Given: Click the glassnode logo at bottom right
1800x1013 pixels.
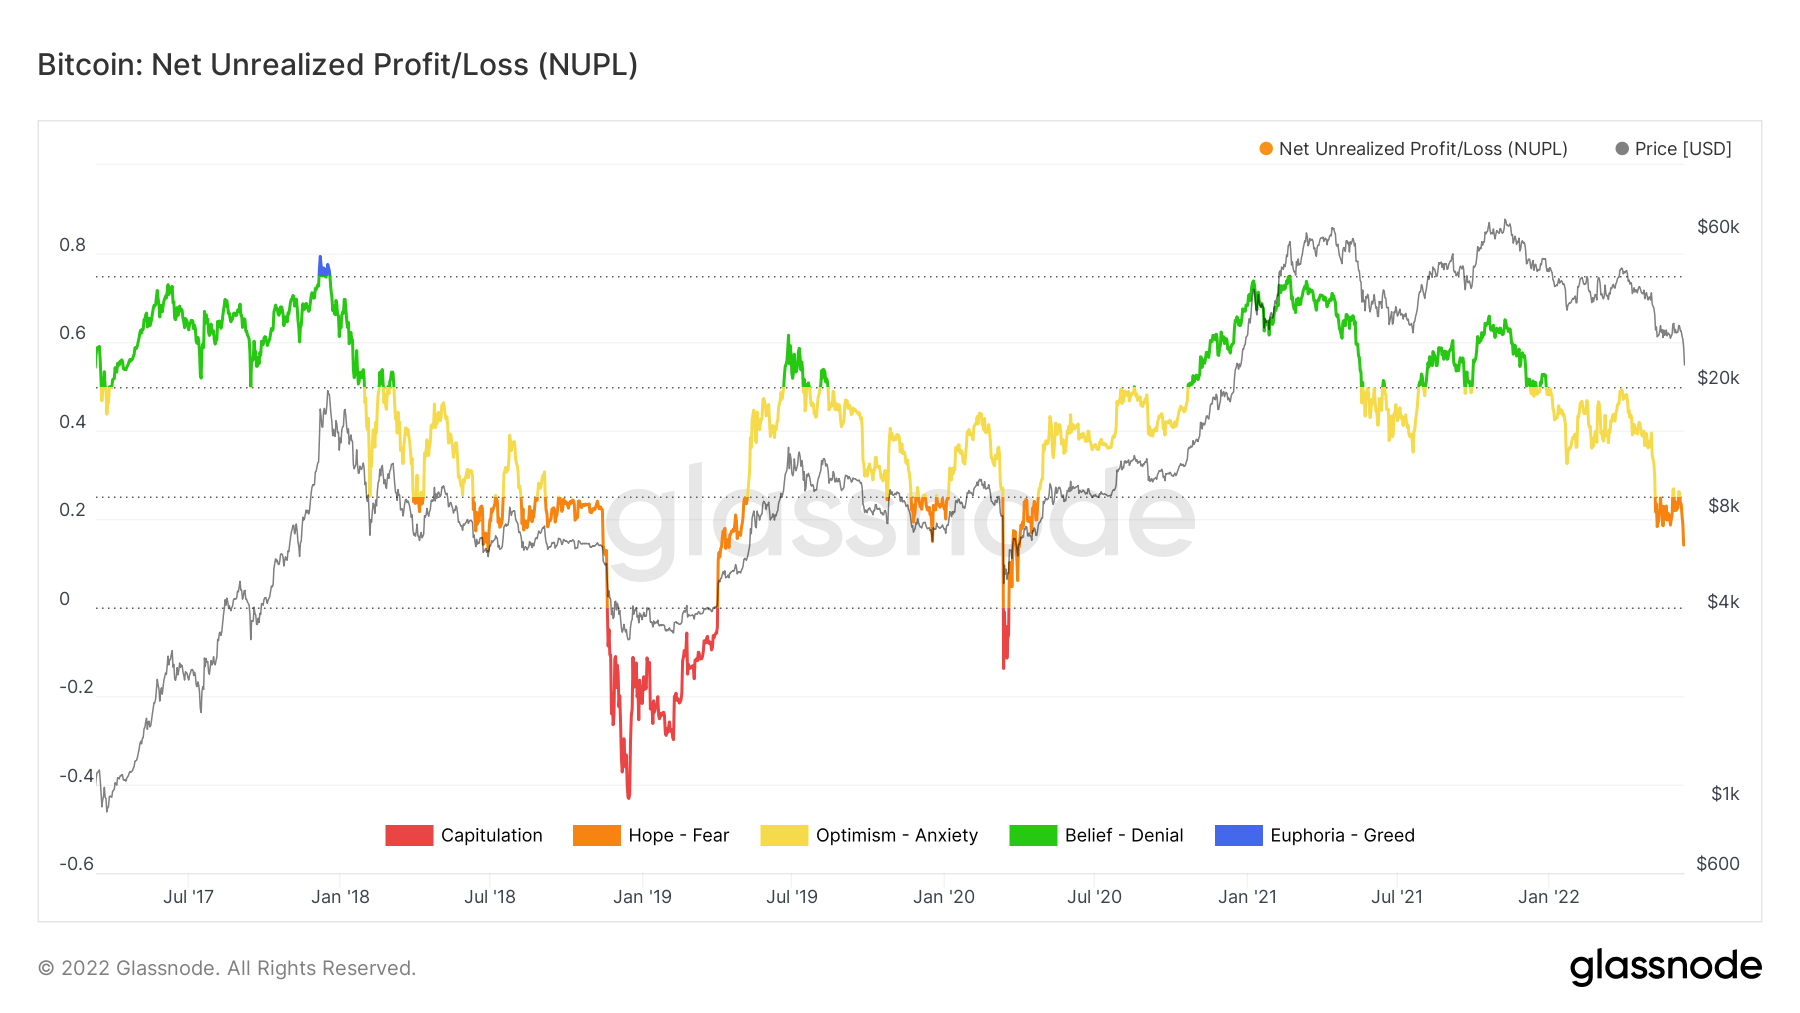Looking at the screenshot, I should [x=1665, y=967].
